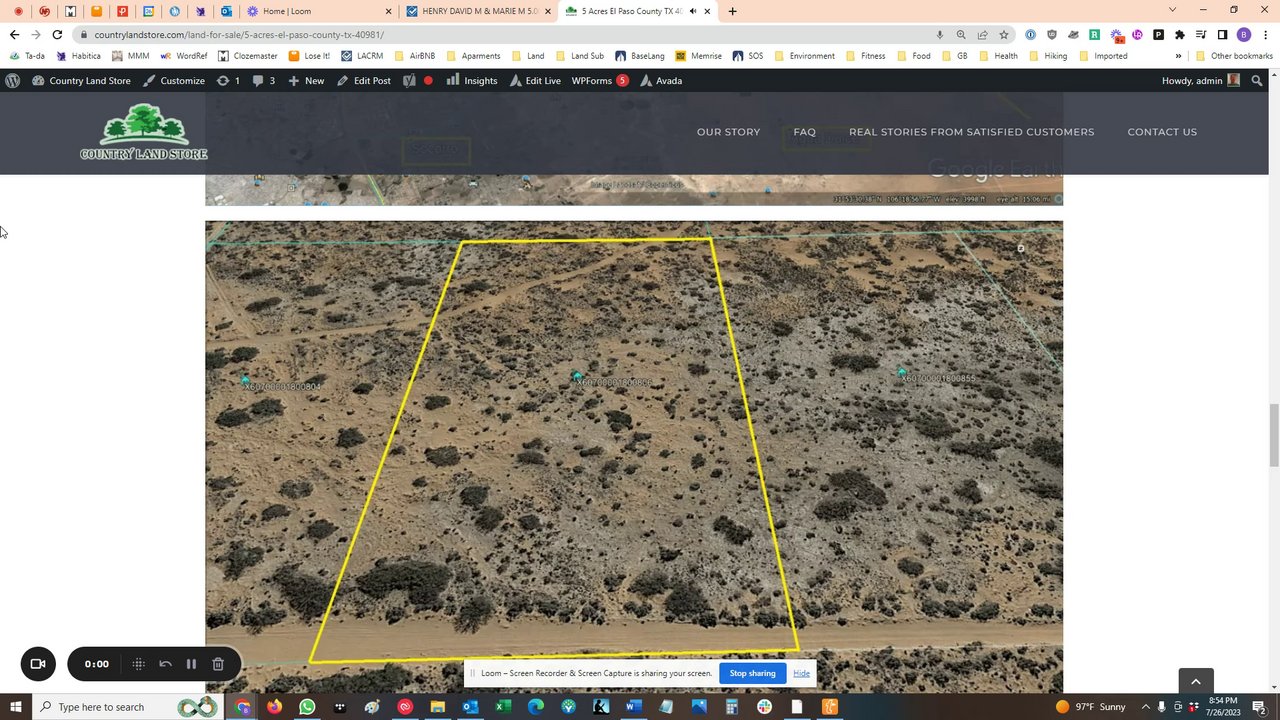Click Edit Post in admin bar
Screen dimensions: 1280x720
point(364,81)
